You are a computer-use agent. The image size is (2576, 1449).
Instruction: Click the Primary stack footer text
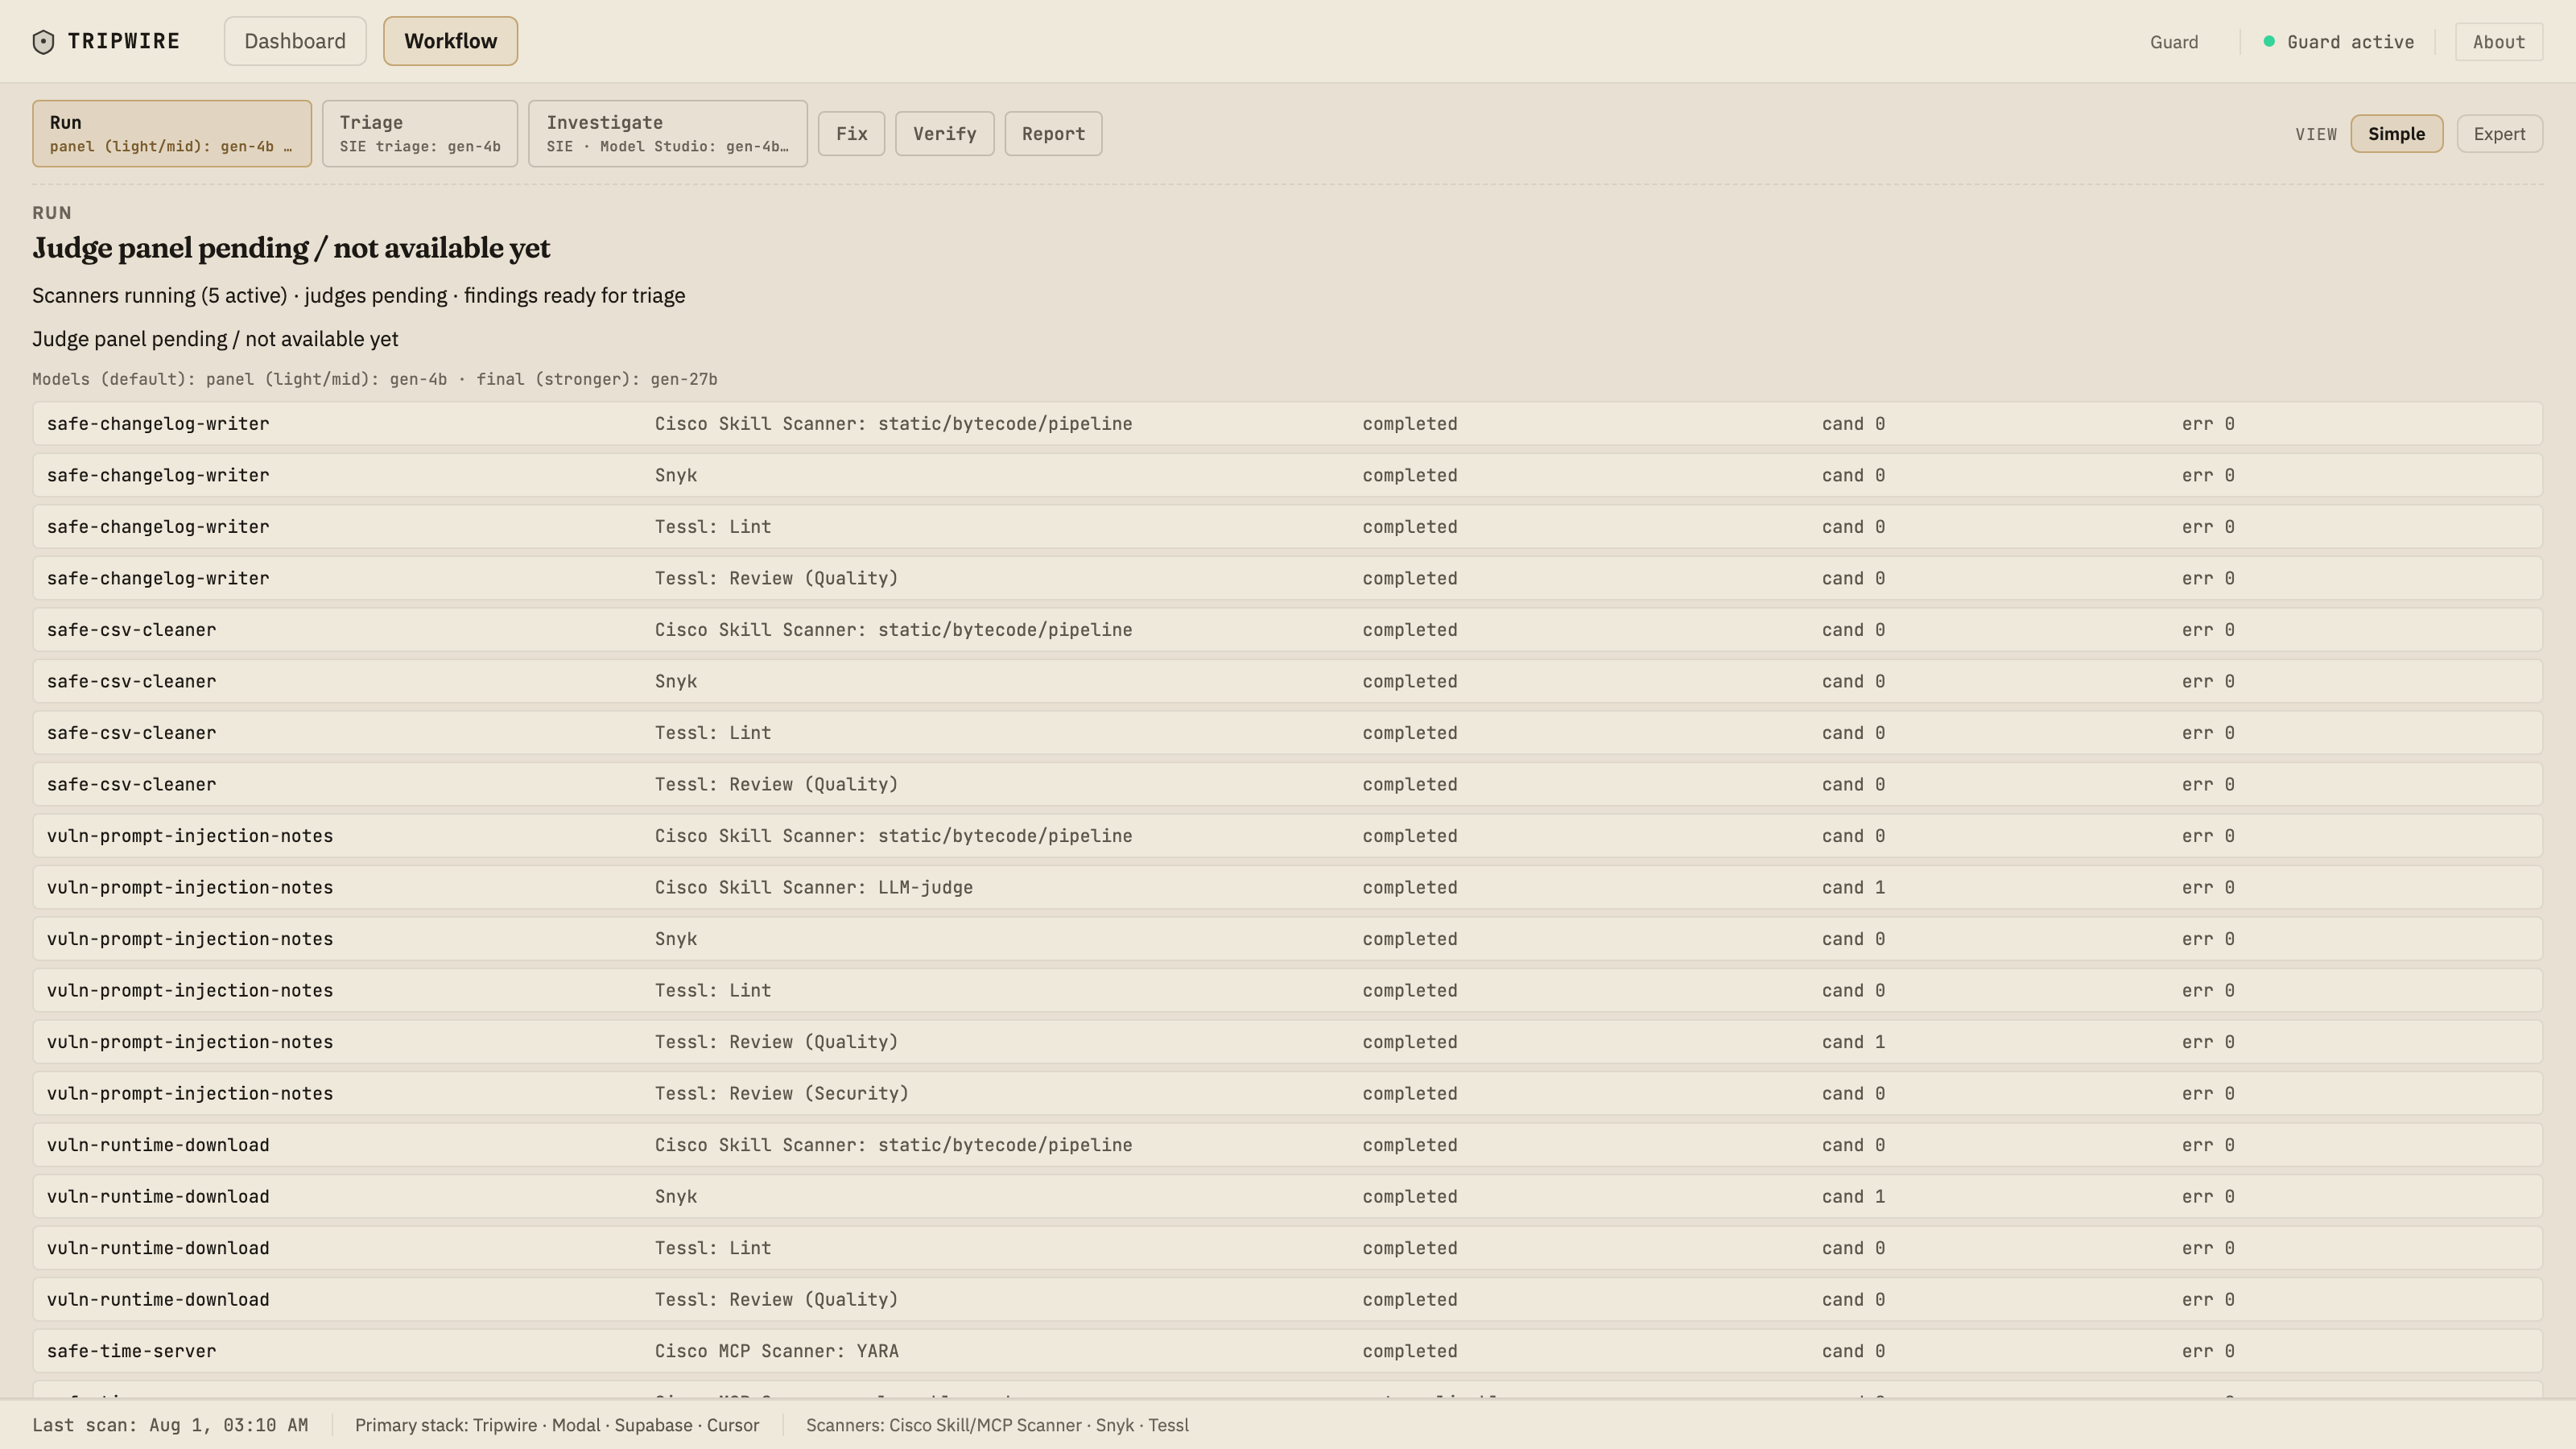click(557, 1425)
